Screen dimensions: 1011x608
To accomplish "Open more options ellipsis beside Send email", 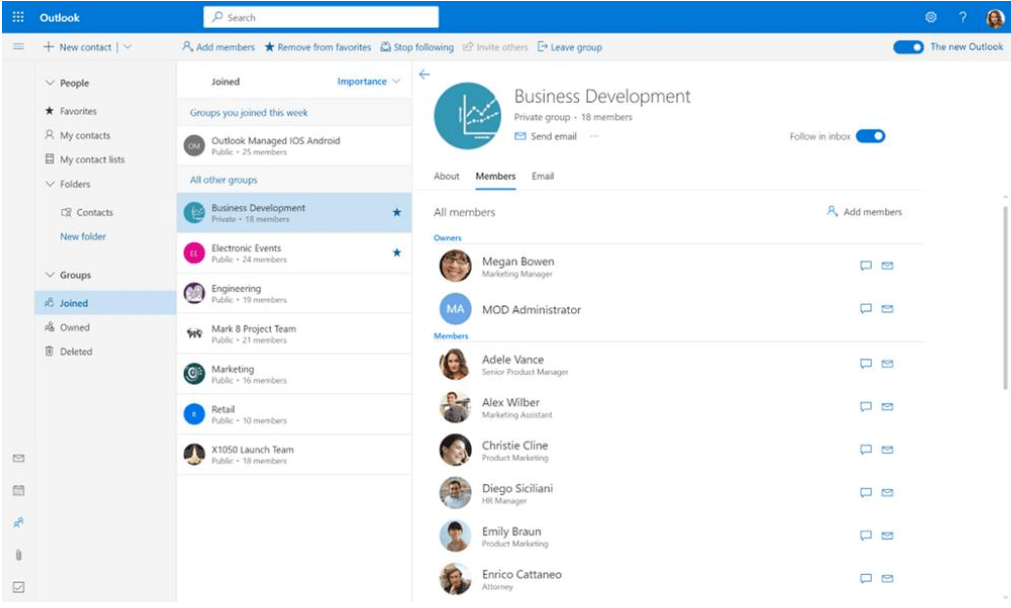I will tap(594, 136).
